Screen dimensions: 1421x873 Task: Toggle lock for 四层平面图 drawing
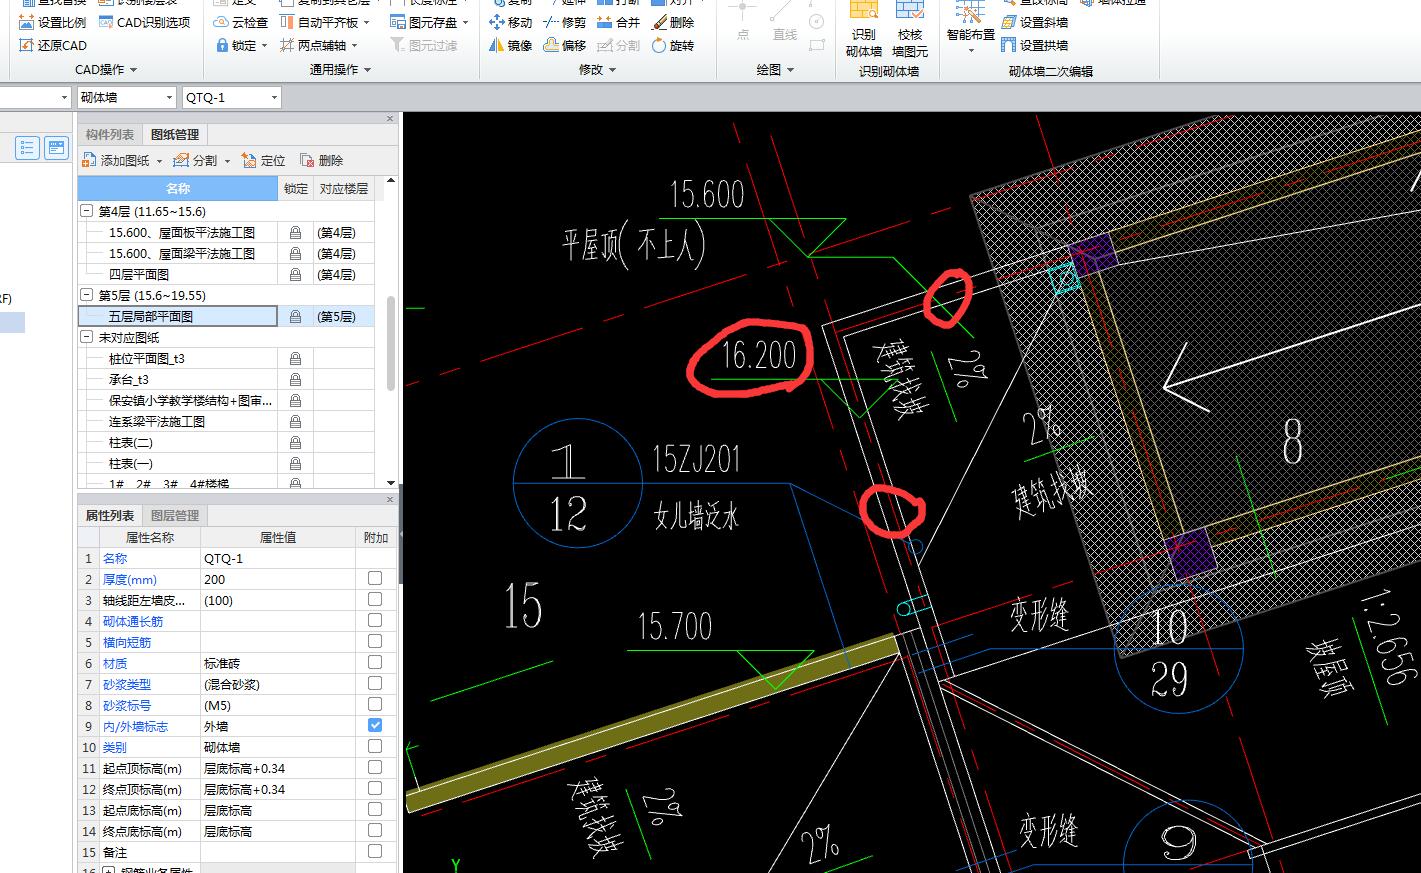[295, 274]
